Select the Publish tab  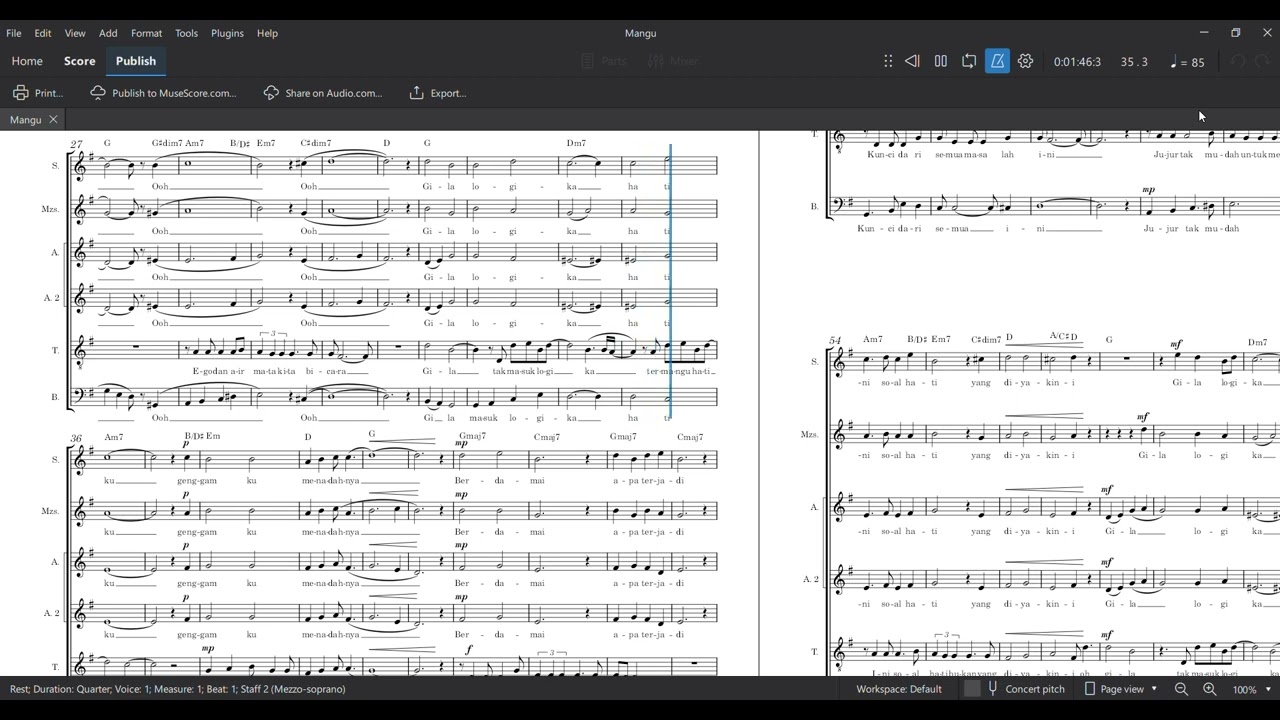pyautogui.click(x=136, y=61)
